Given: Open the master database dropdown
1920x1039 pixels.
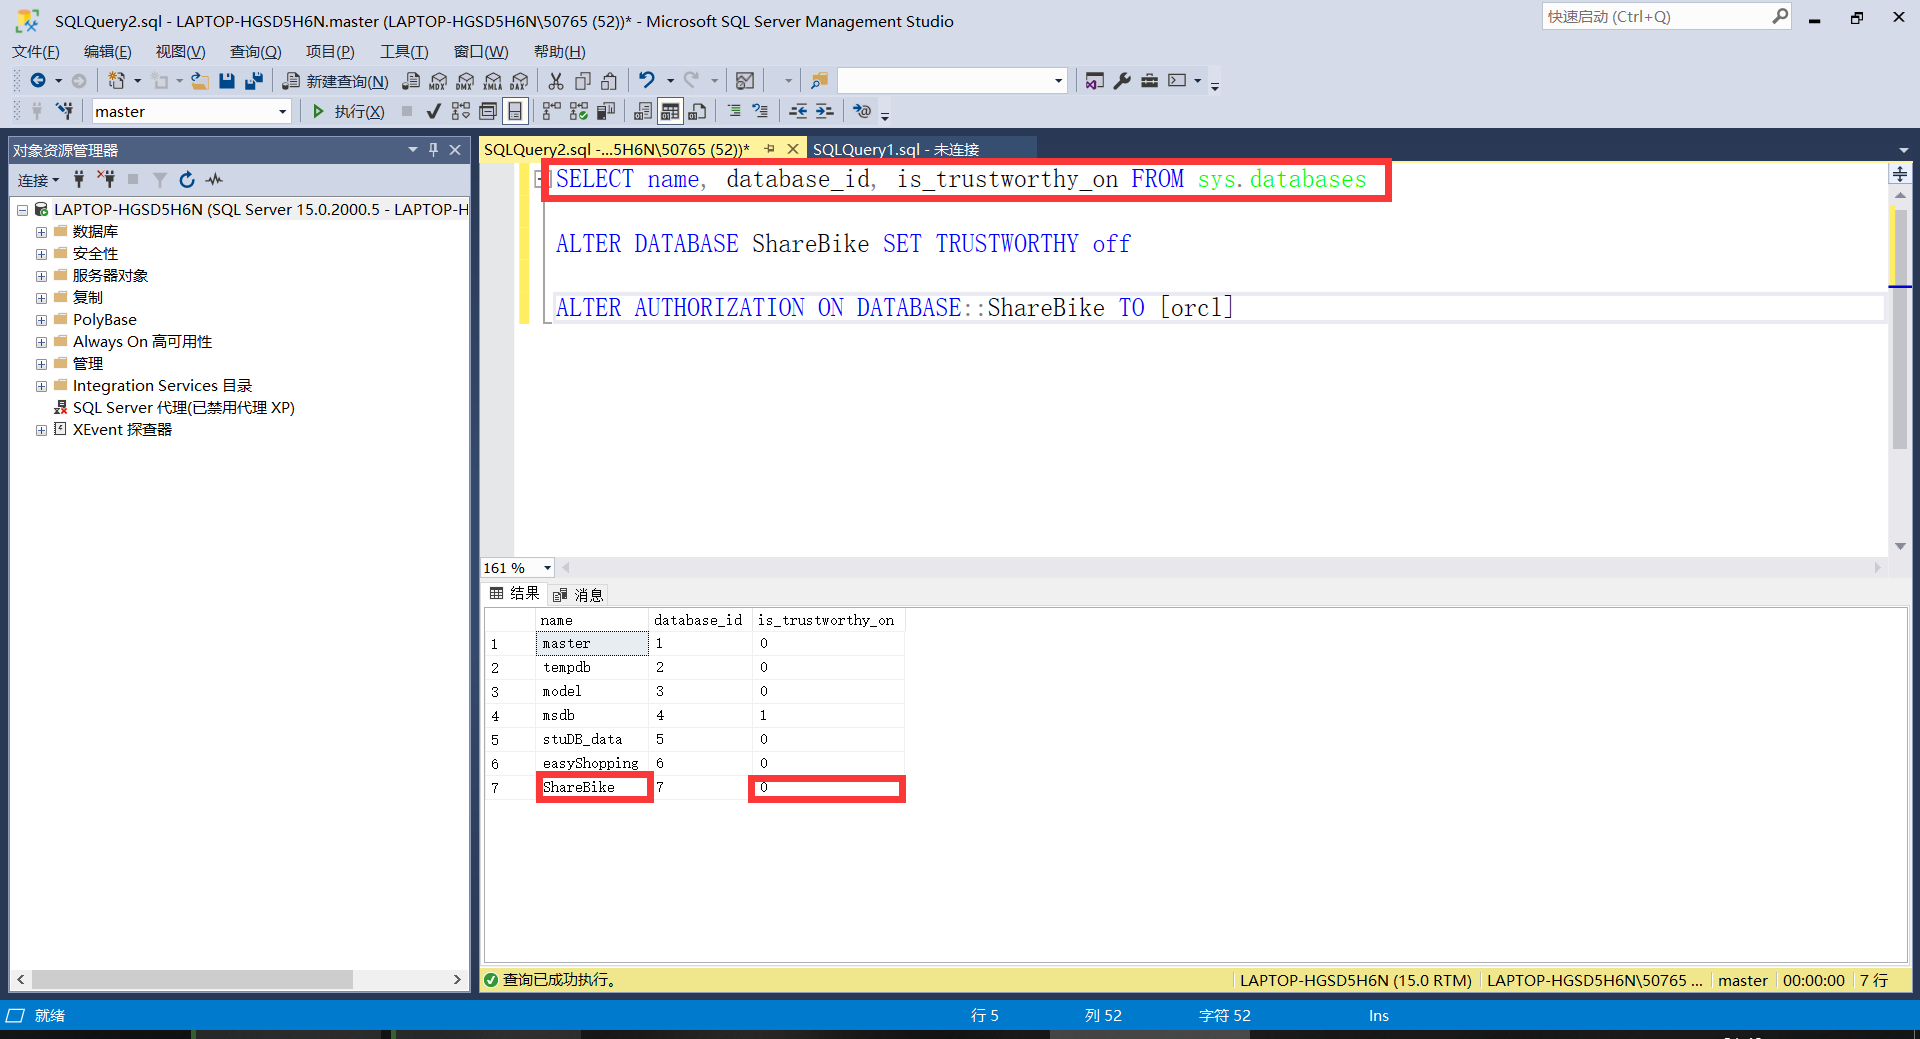Looking at the screenshot, I should click(283, 111).
